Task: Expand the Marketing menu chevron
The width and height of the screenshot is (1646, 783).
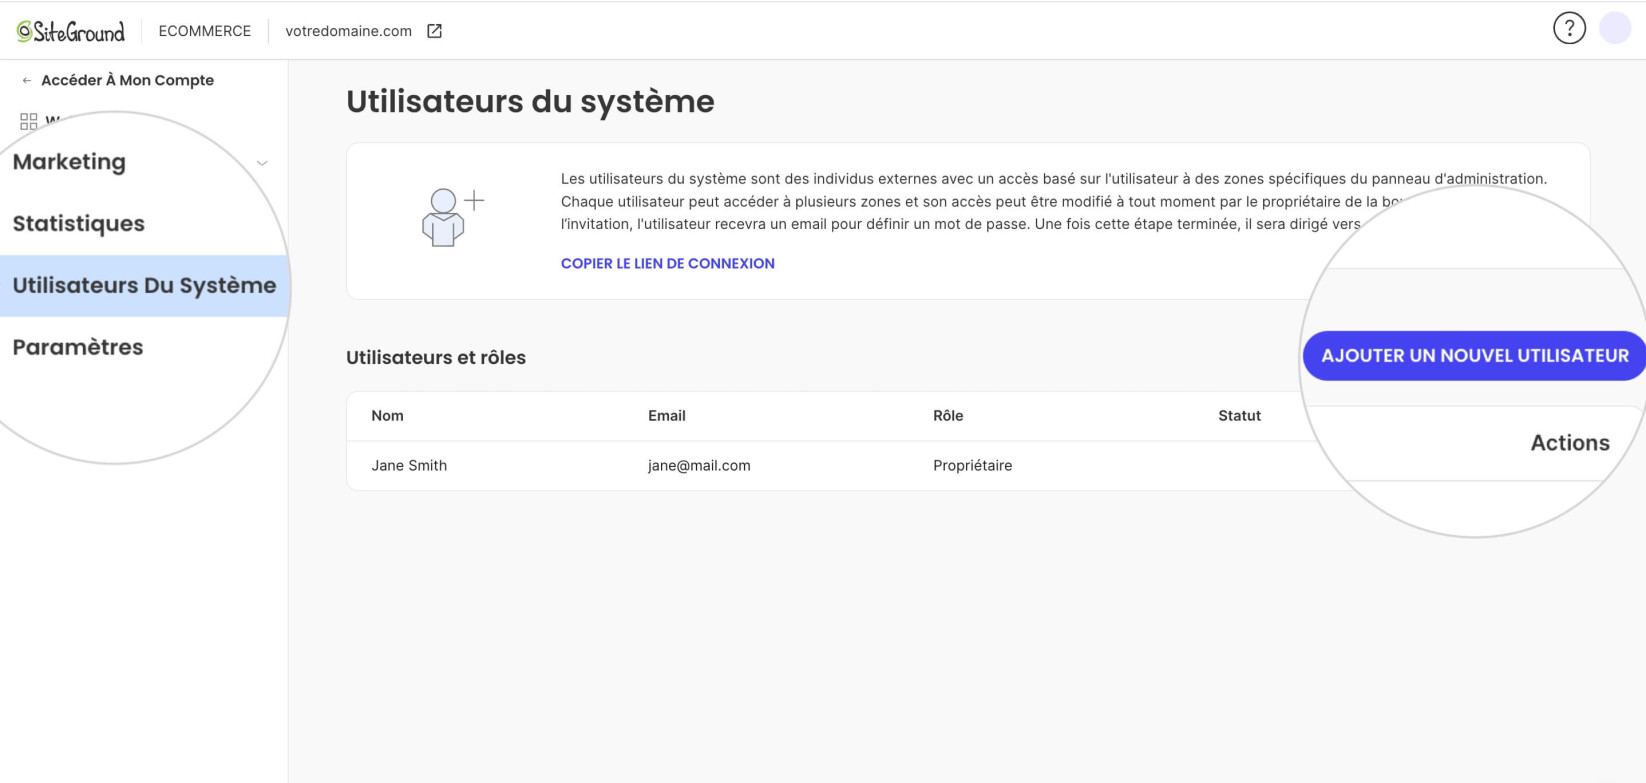Action: (x=262, y=163)
